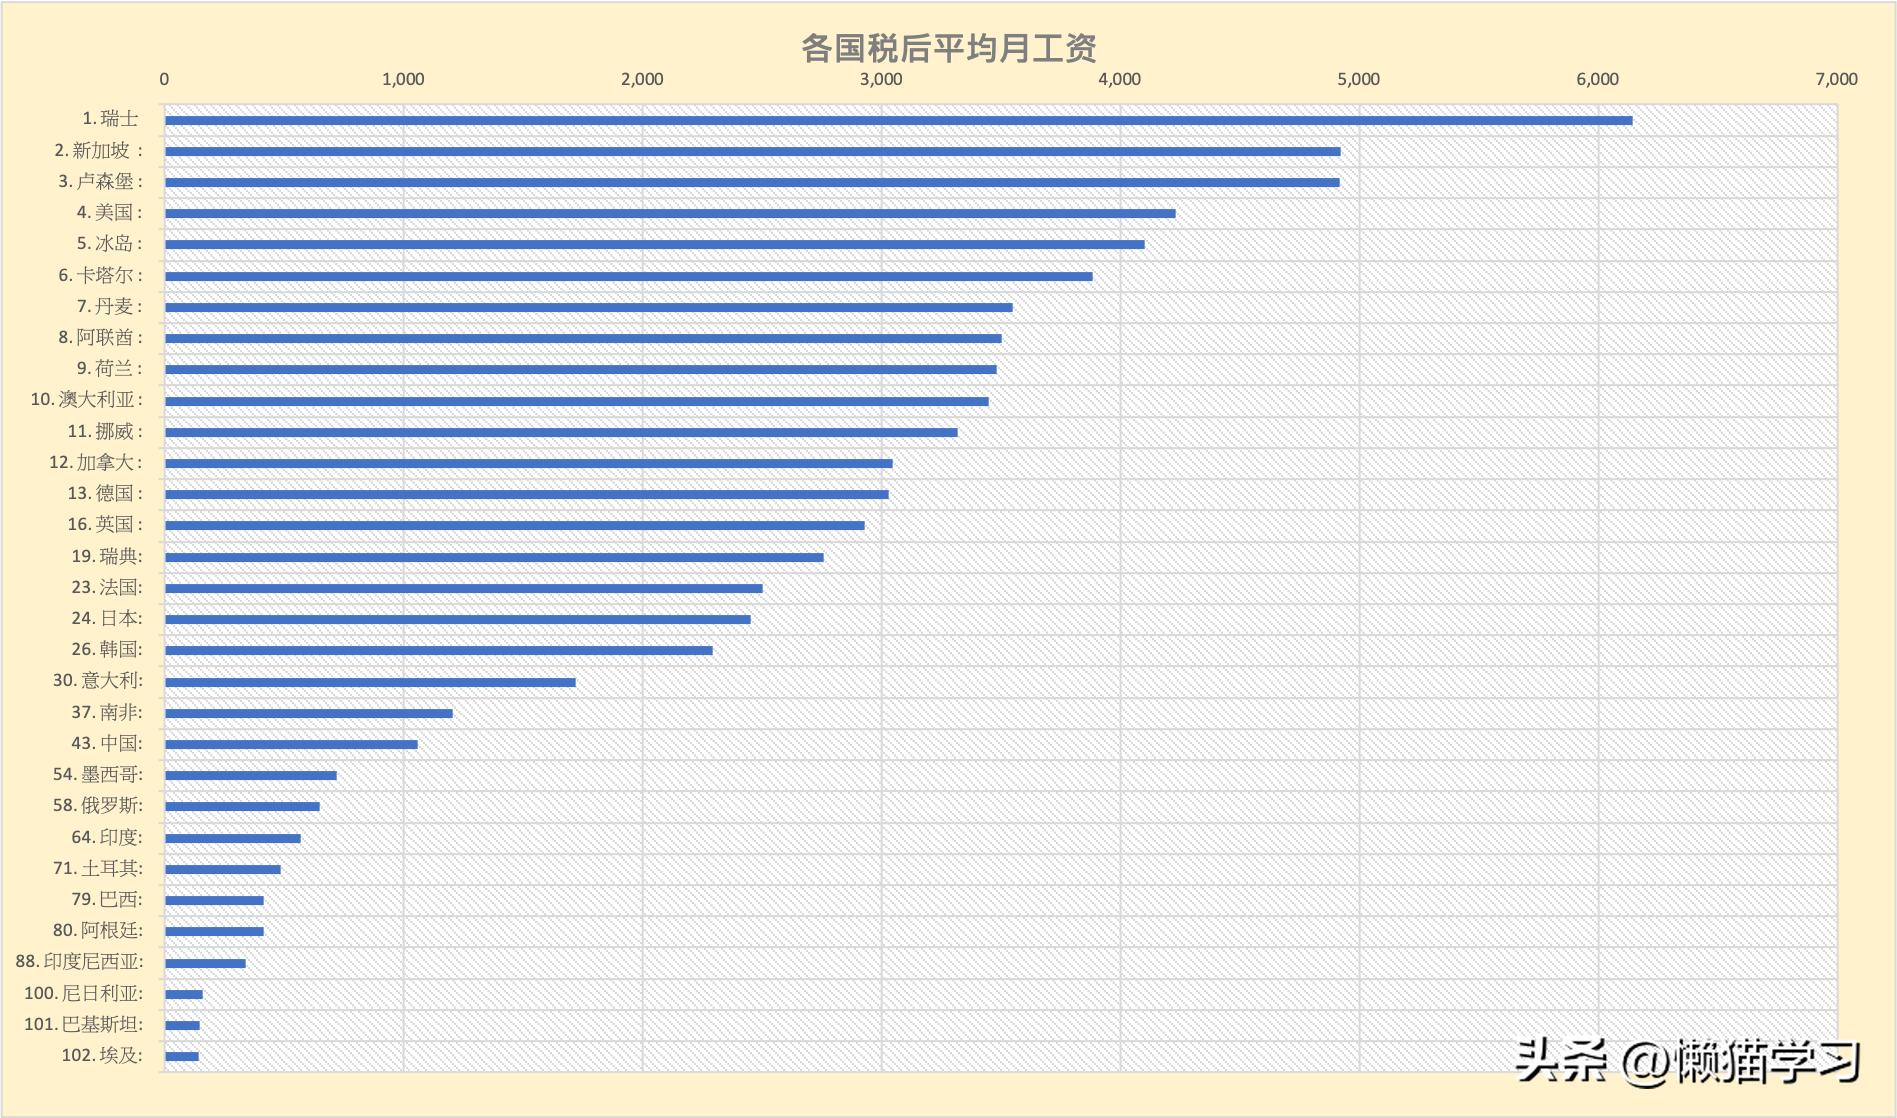Select the axis tick labeled 3,000
Image resolution: width=1897 pixels, height=1118 pixels.
coord(881,77)
